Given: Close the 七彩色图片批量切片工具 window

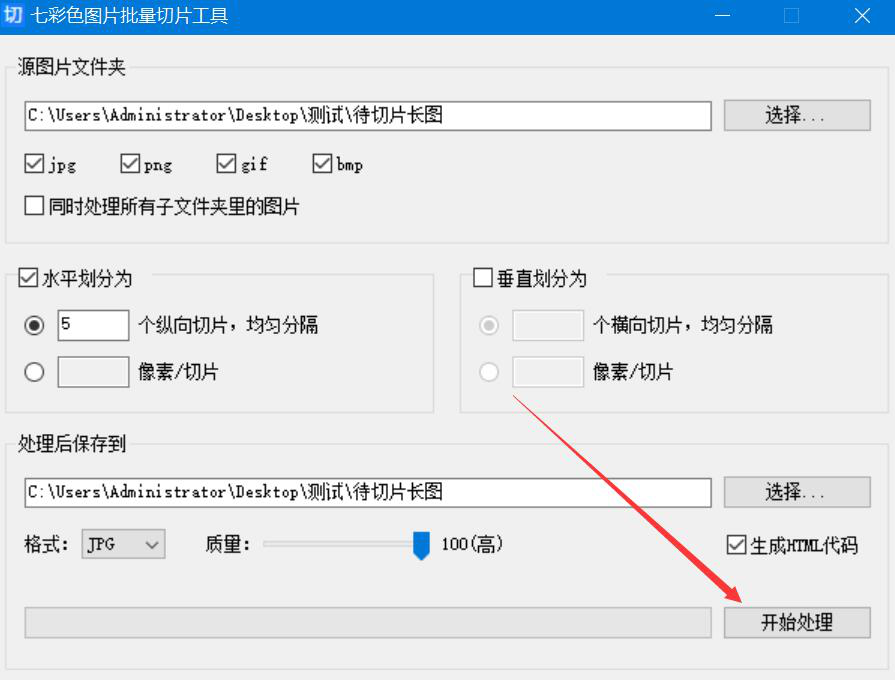Looking at the screenshot, I should point(862,15).
